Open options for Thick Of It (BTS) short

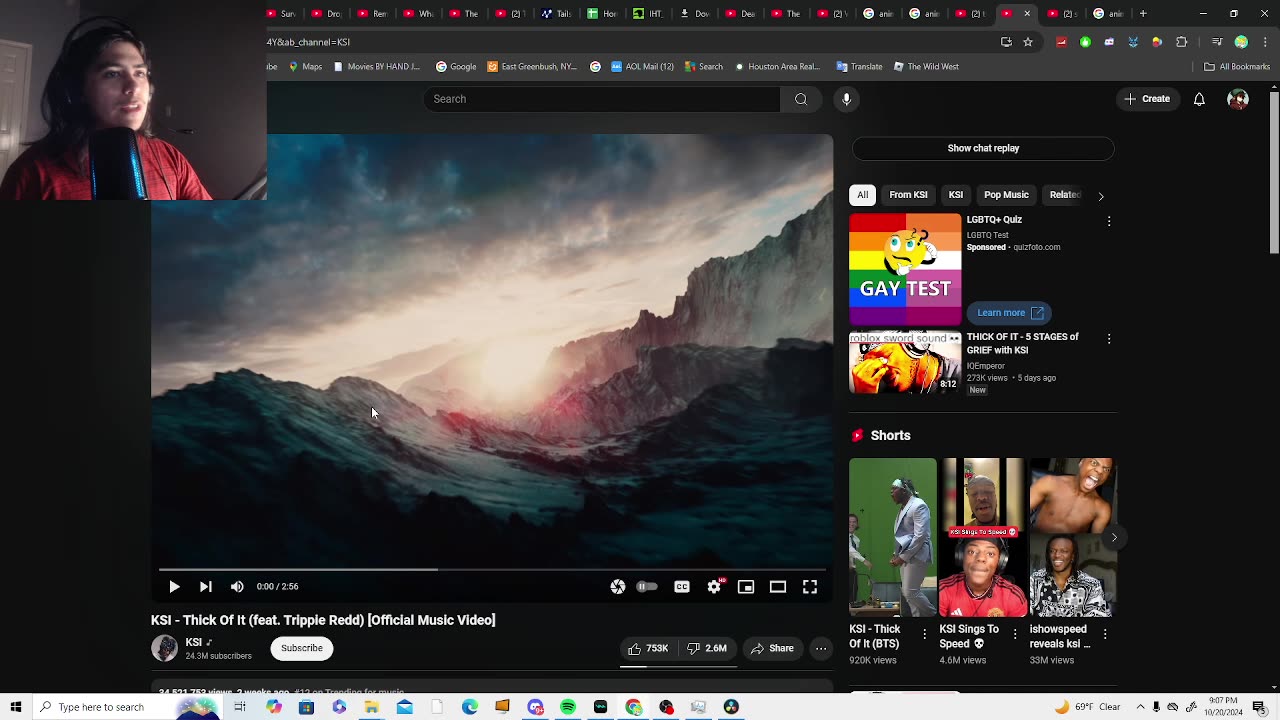point(924,634)
